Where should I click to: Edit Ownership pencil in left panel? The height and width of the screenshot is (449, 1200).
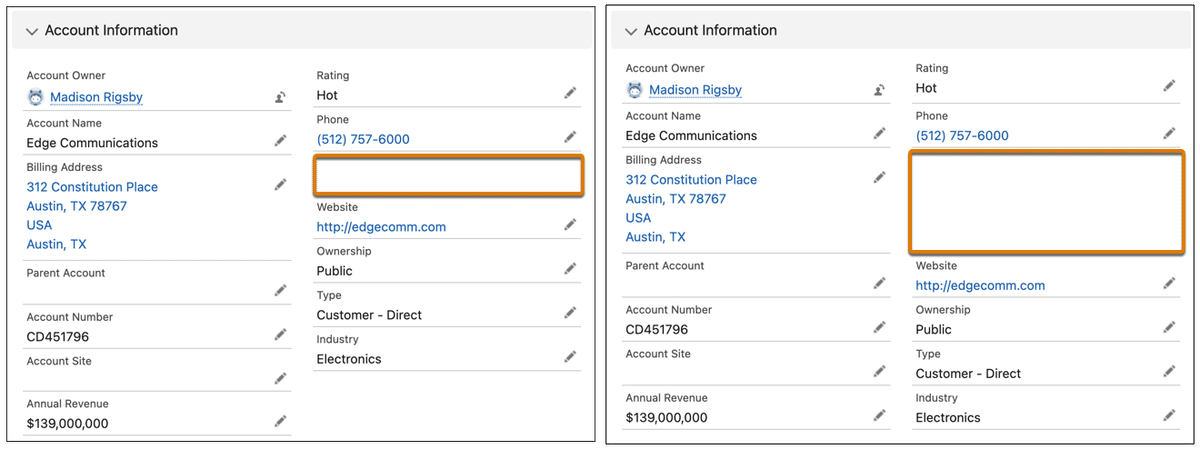pos(570,269)
